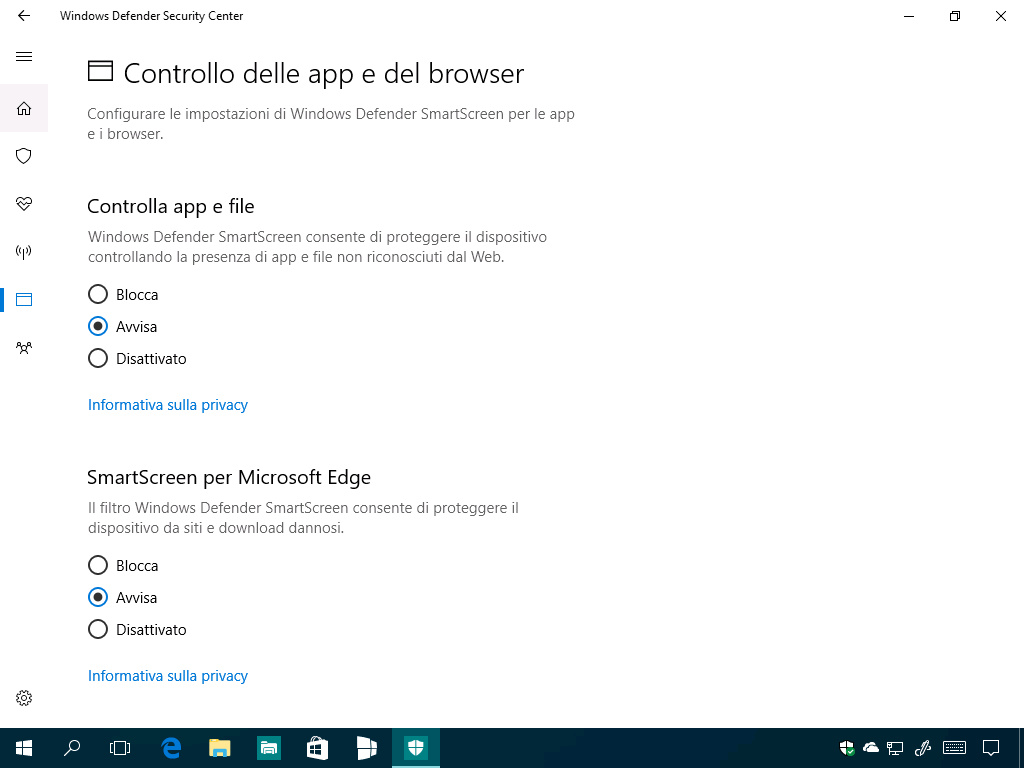Open File Explorer from taskbar

pyautogui.click(x=220, y=748)
